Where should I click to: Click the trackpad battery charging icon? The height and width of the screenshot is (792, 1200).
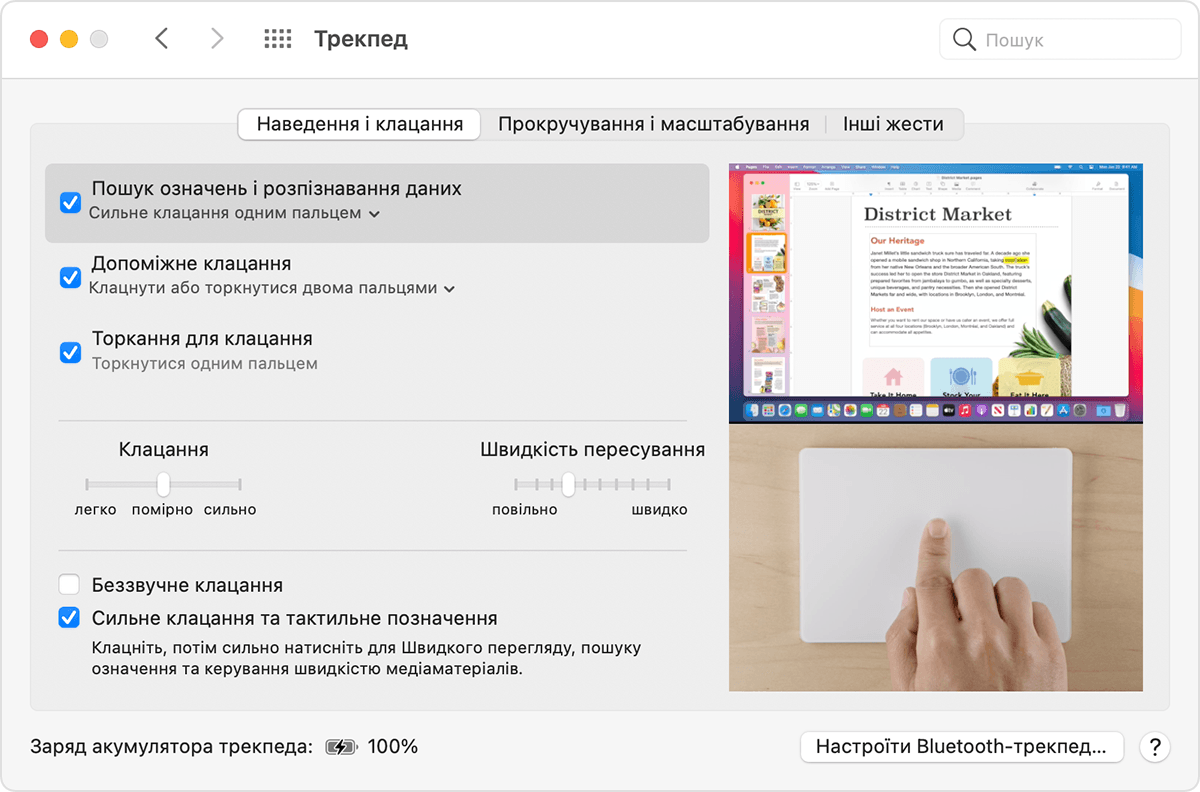[340, 746]
